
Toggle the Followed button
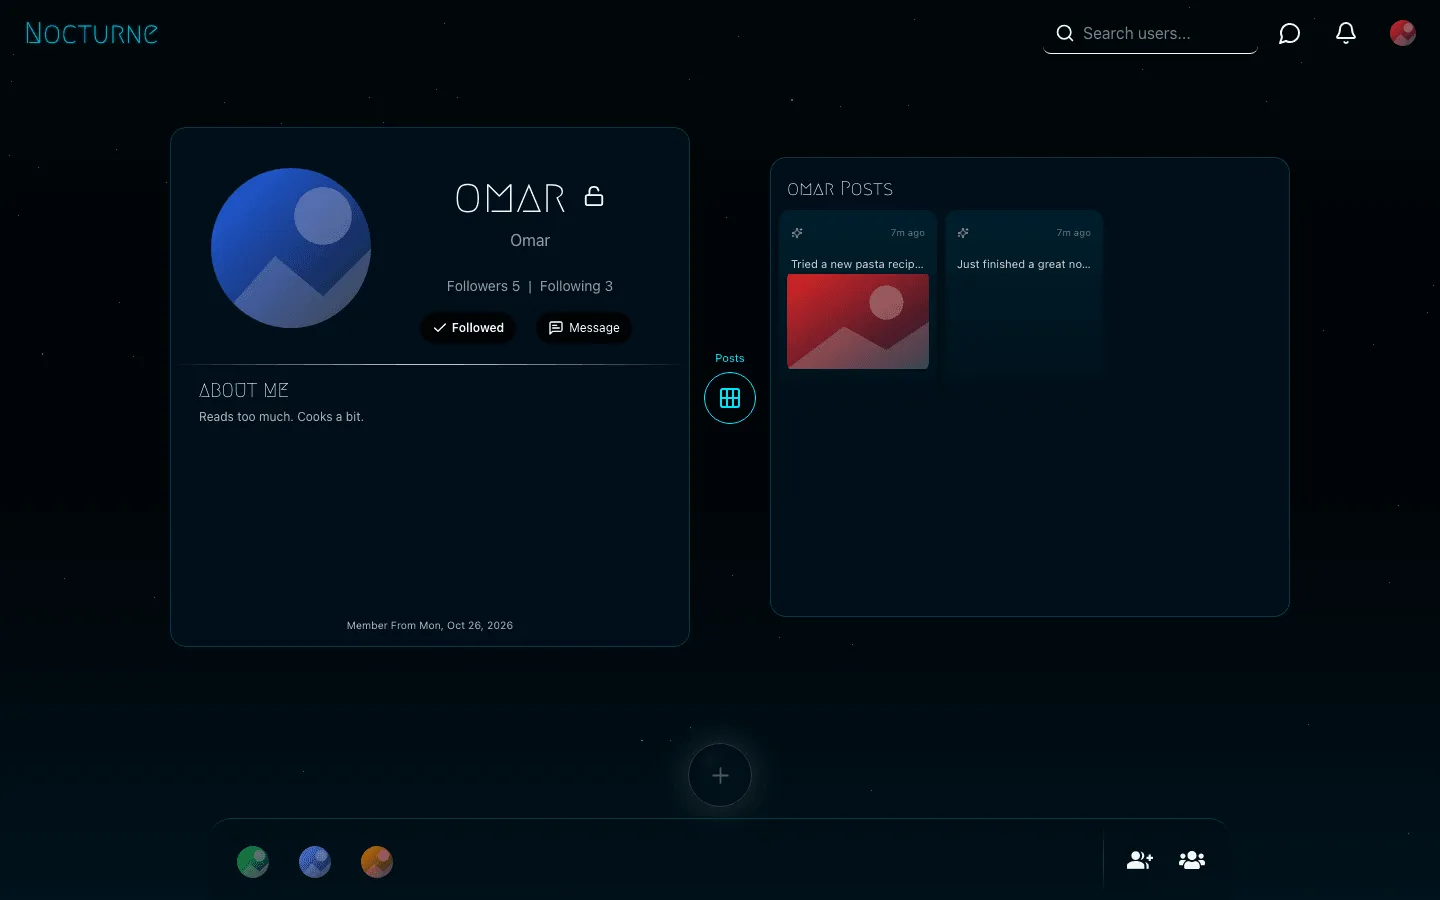(468, 328)
